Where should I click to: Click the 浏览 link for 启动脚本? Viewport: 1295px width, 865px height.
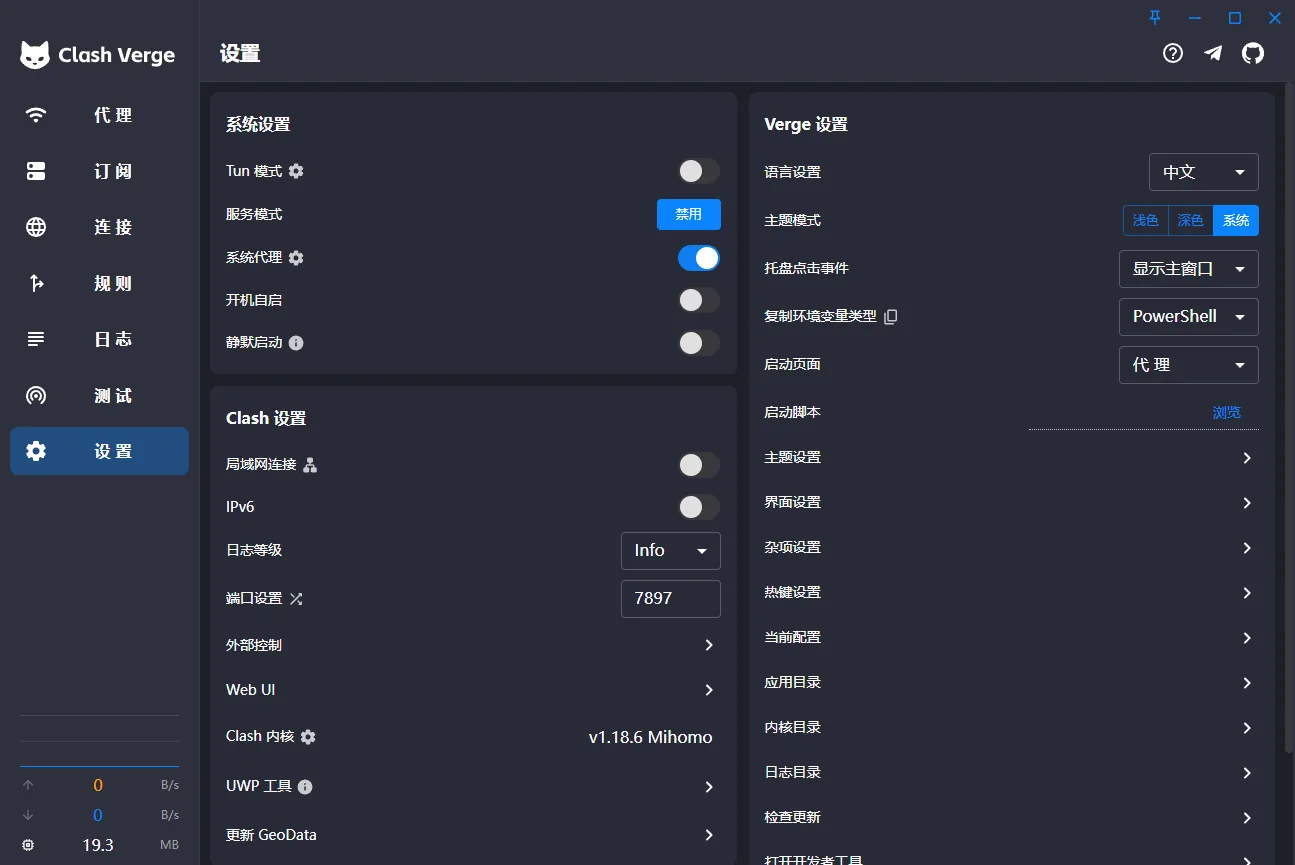[1227, 412]
